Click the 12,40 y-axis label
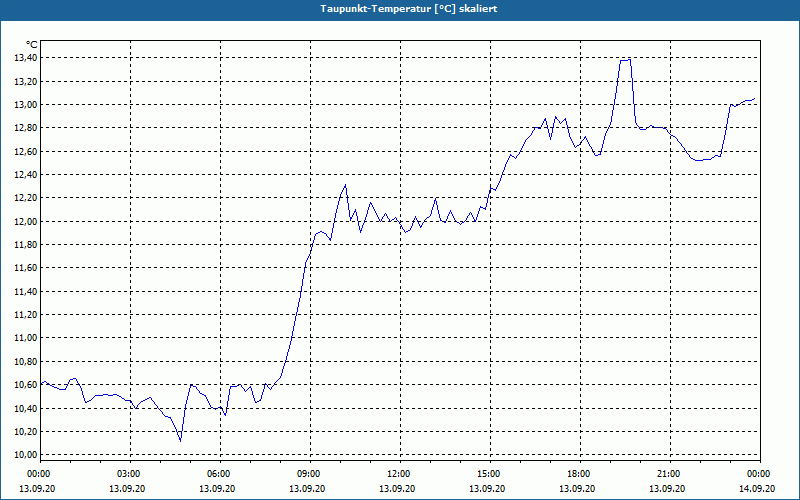This screenshot has width=800, height=500. (25, 175)
